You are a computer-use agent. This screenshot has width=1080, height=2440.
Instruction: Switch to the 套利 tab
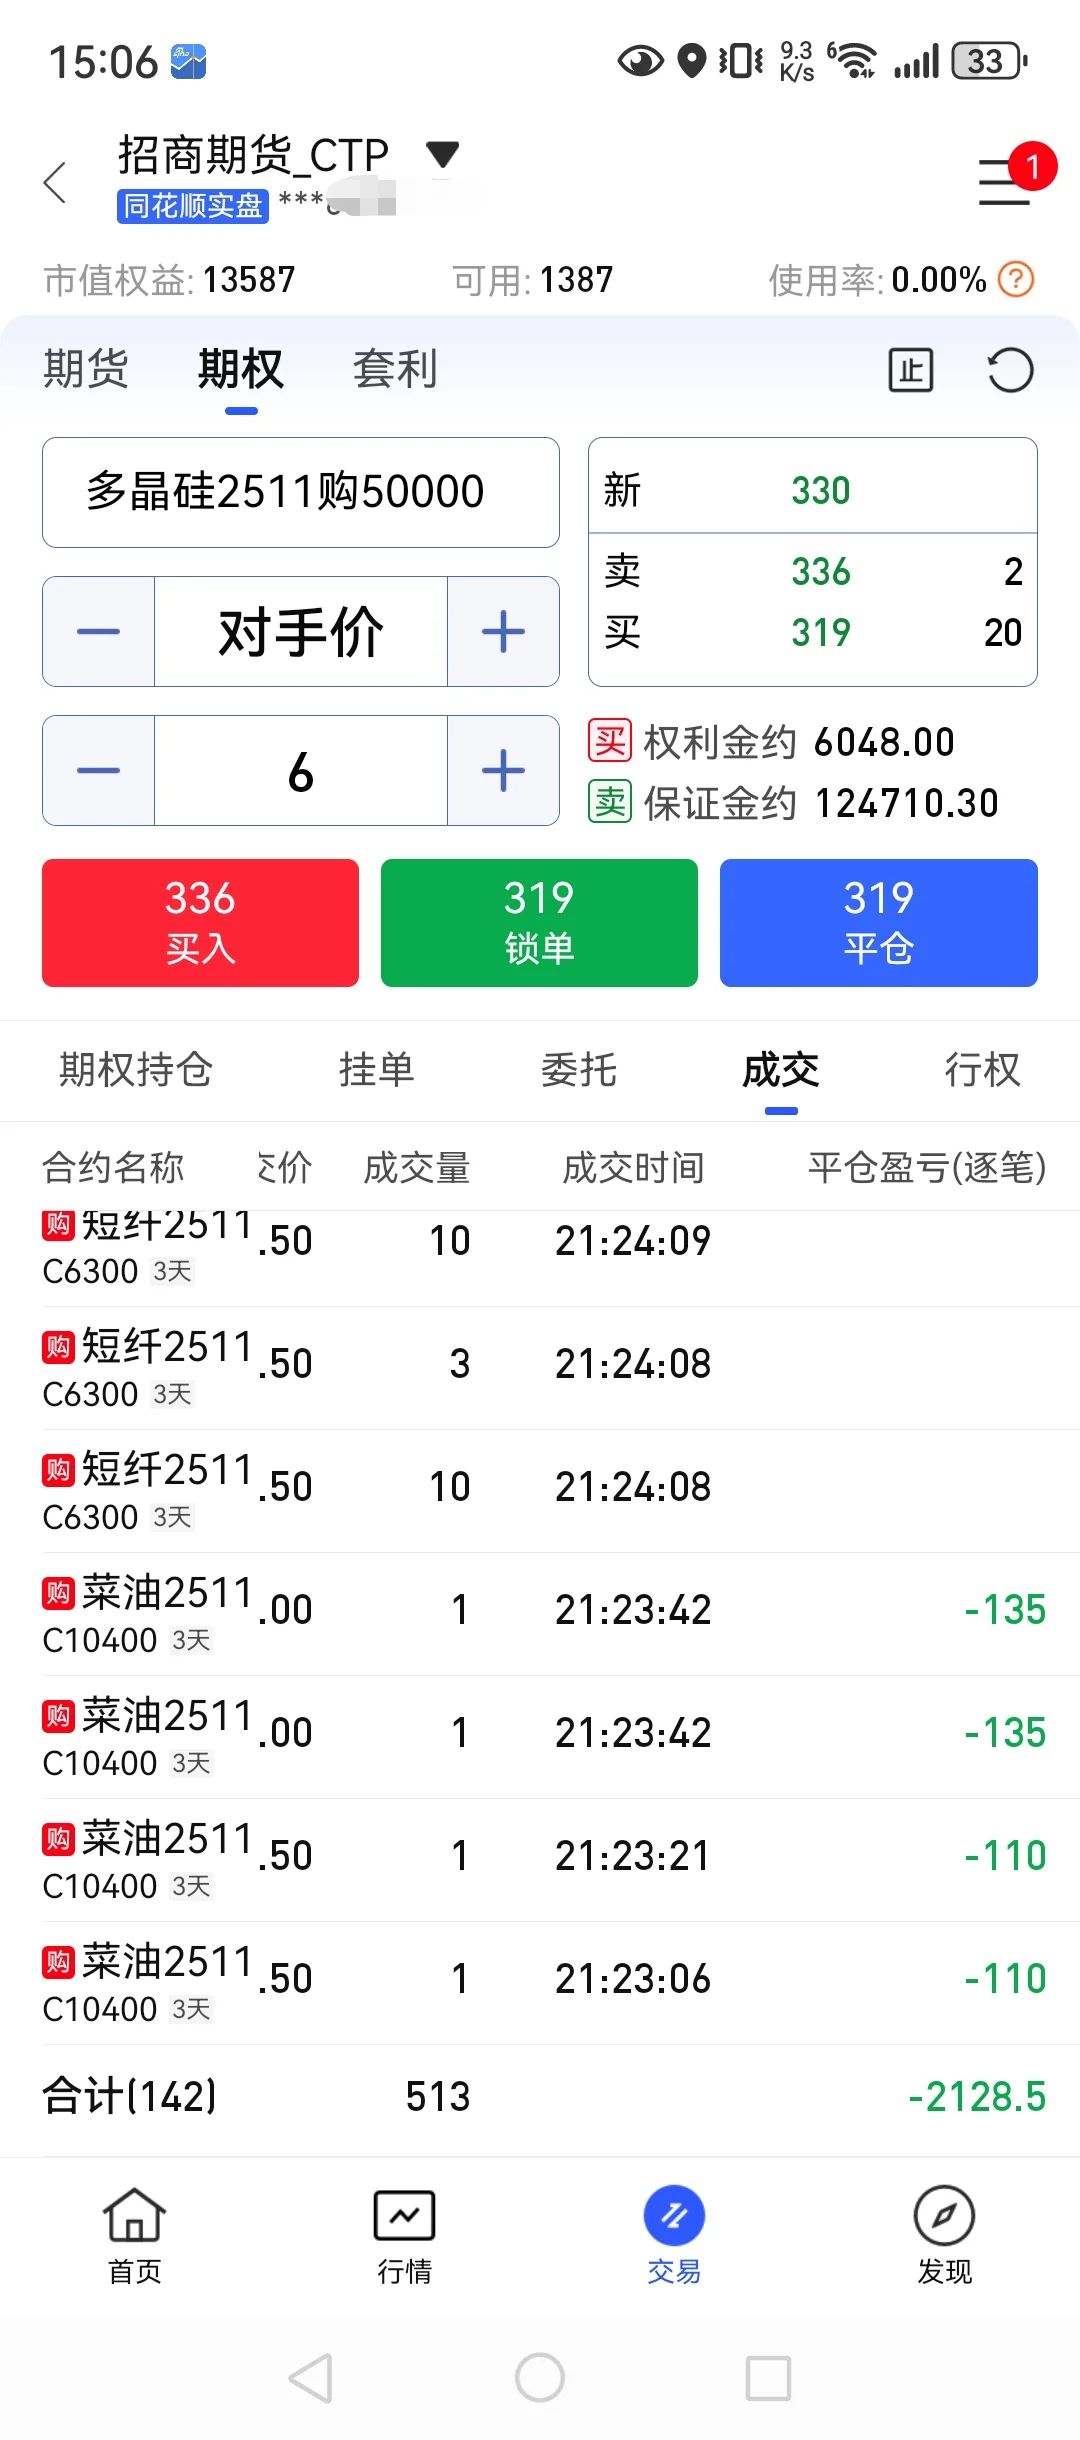point(395,369)
